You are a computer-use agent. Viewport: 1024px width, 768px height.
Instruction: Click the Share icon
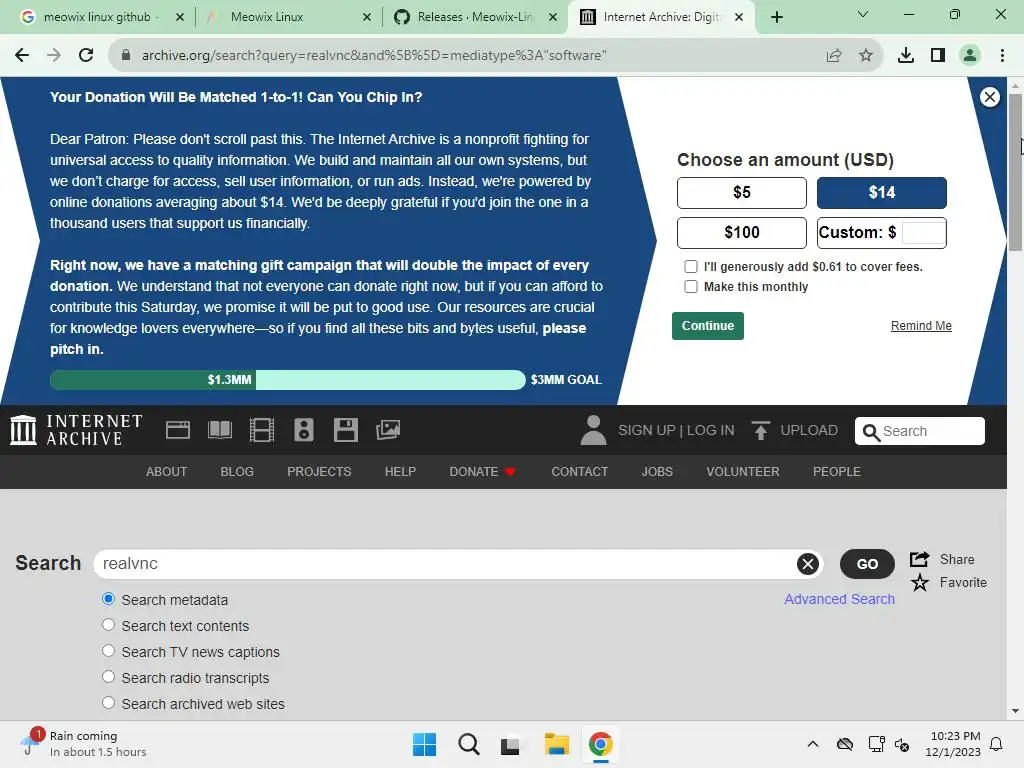(920, 559)
